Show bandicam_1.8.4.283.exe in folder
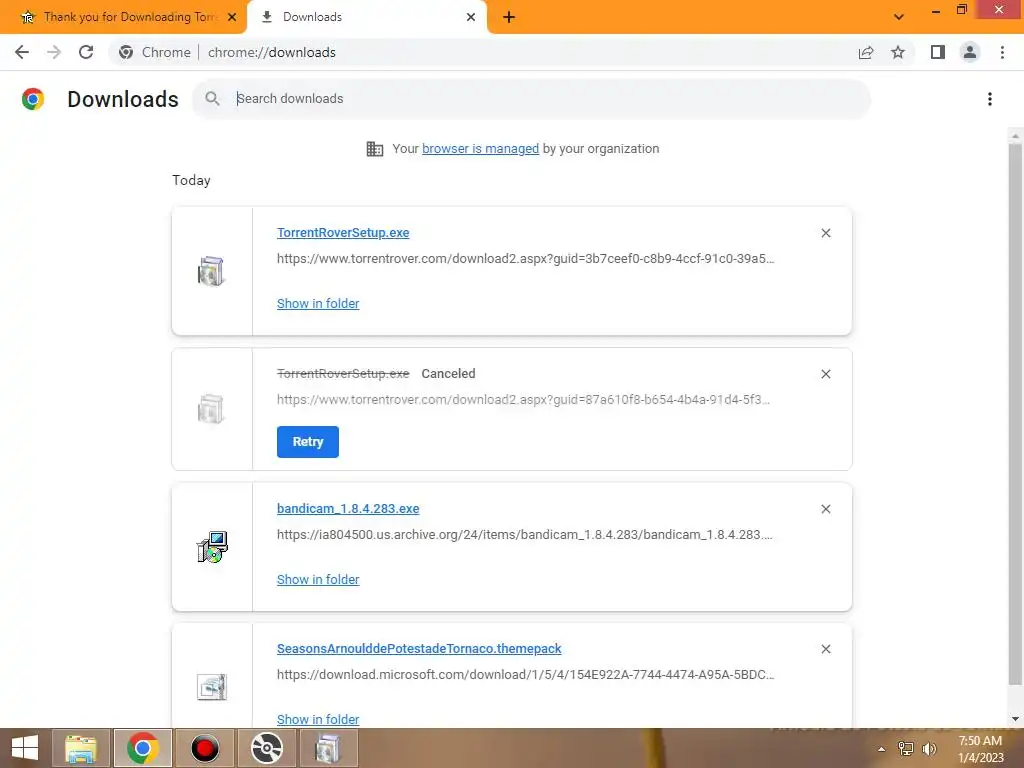Viewport: 1024px width, 768px height. (318, 580)
